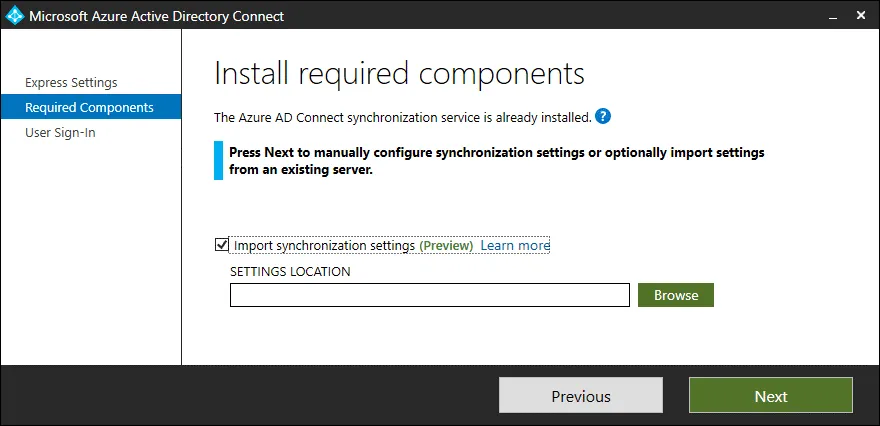Go back with the Previous button
This screenshot has height=426, width=880.
click(580, 396)
